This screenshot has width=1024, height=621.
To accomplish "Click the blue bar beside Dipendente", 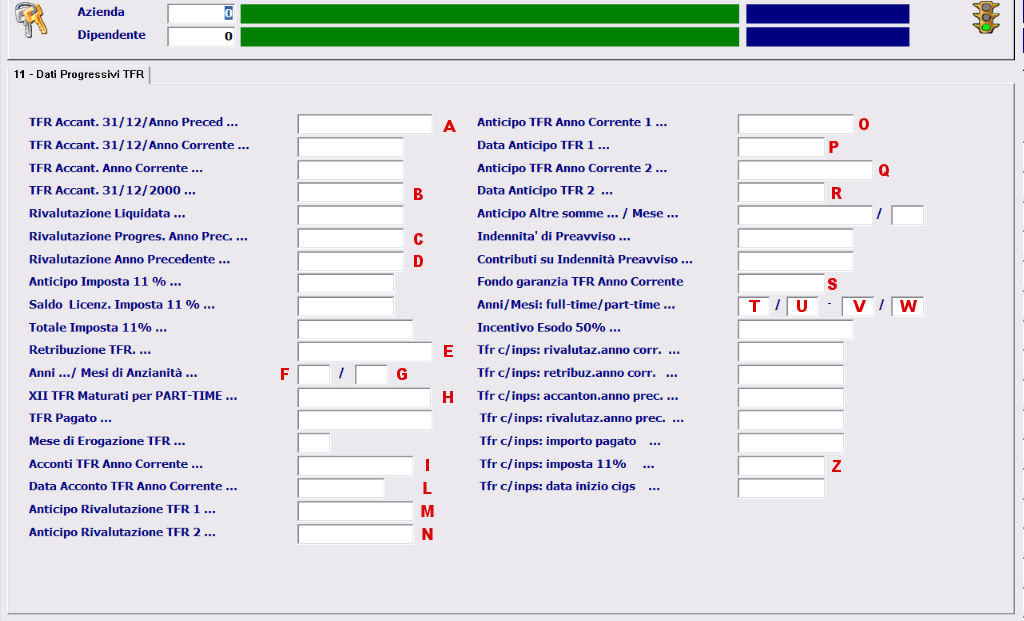I will coord(827,36).
